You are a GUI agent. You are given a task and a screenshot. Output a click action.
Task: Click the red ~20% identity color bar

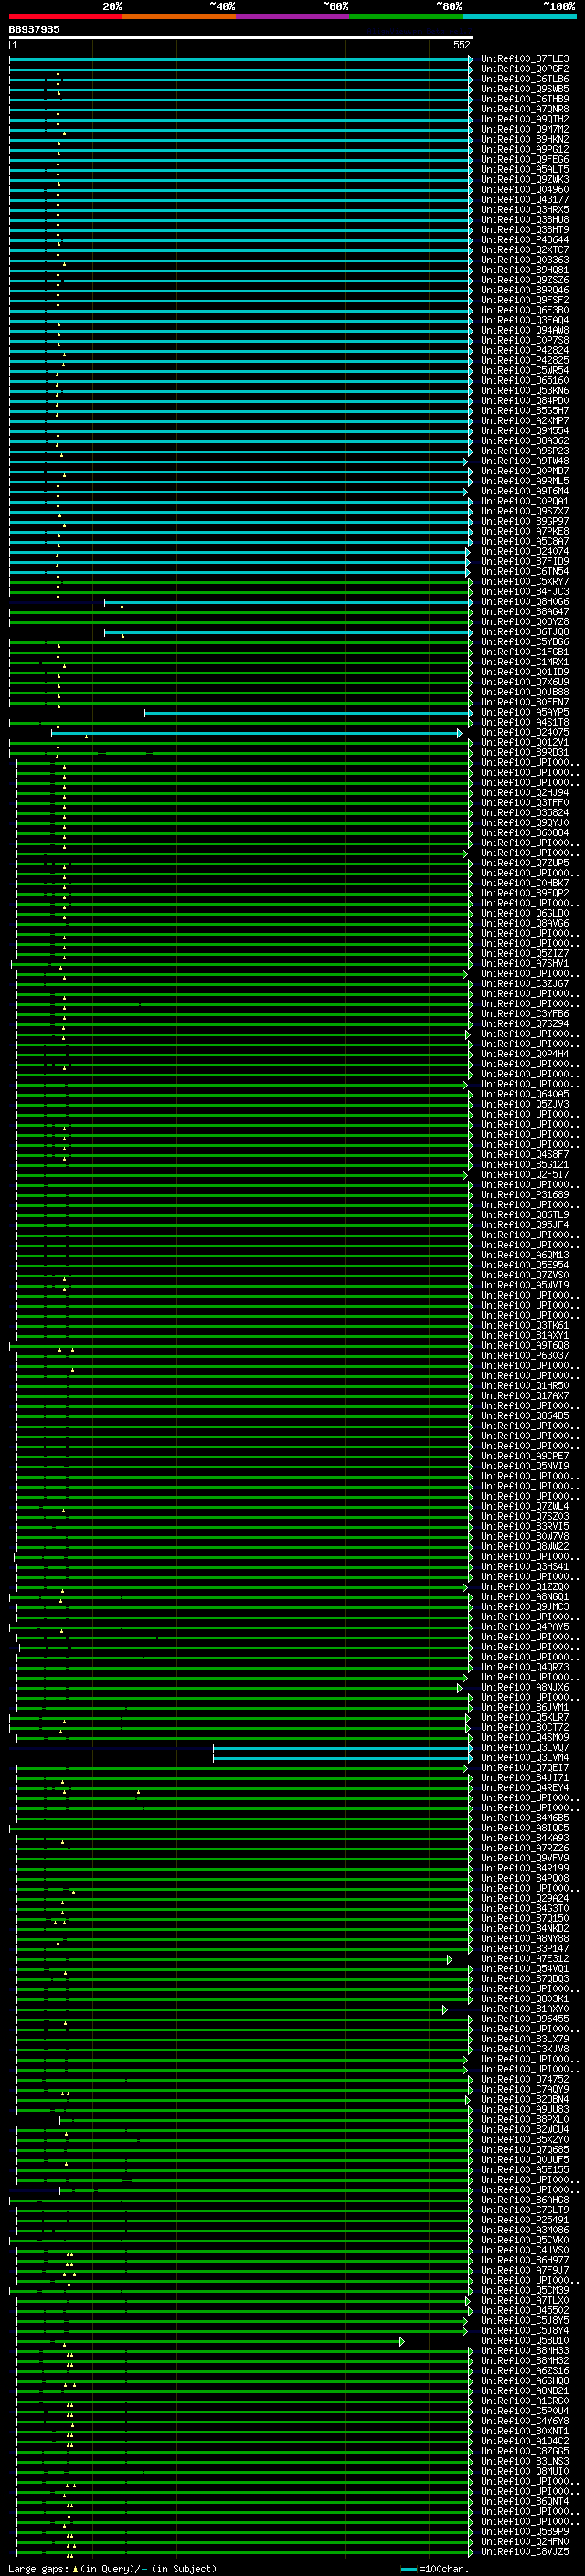[x=66, y=16]
